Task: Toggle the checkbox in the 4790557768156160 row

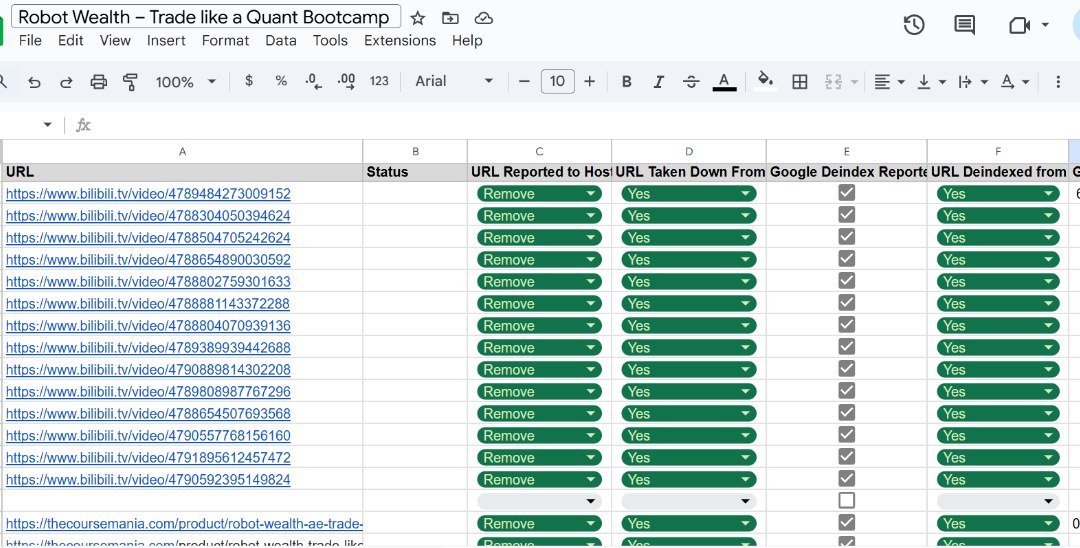Action: (847, 434)
